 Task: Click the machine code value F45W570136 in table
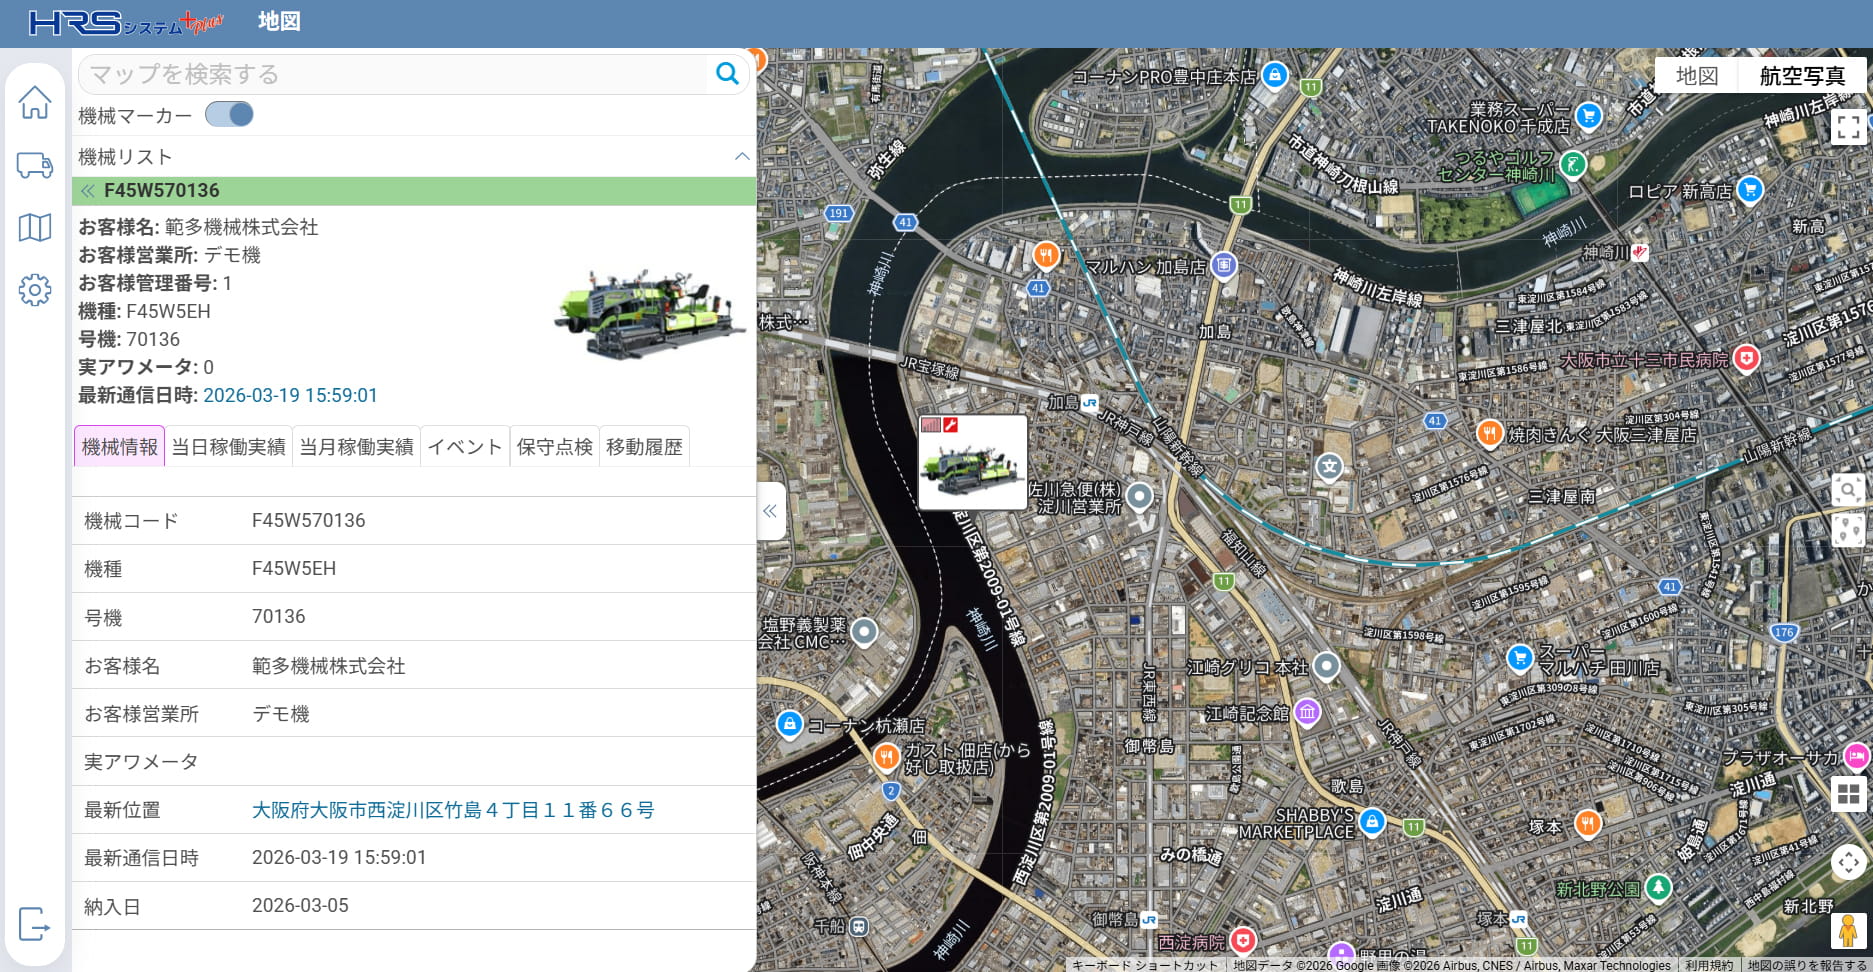(x=309, y=520)
